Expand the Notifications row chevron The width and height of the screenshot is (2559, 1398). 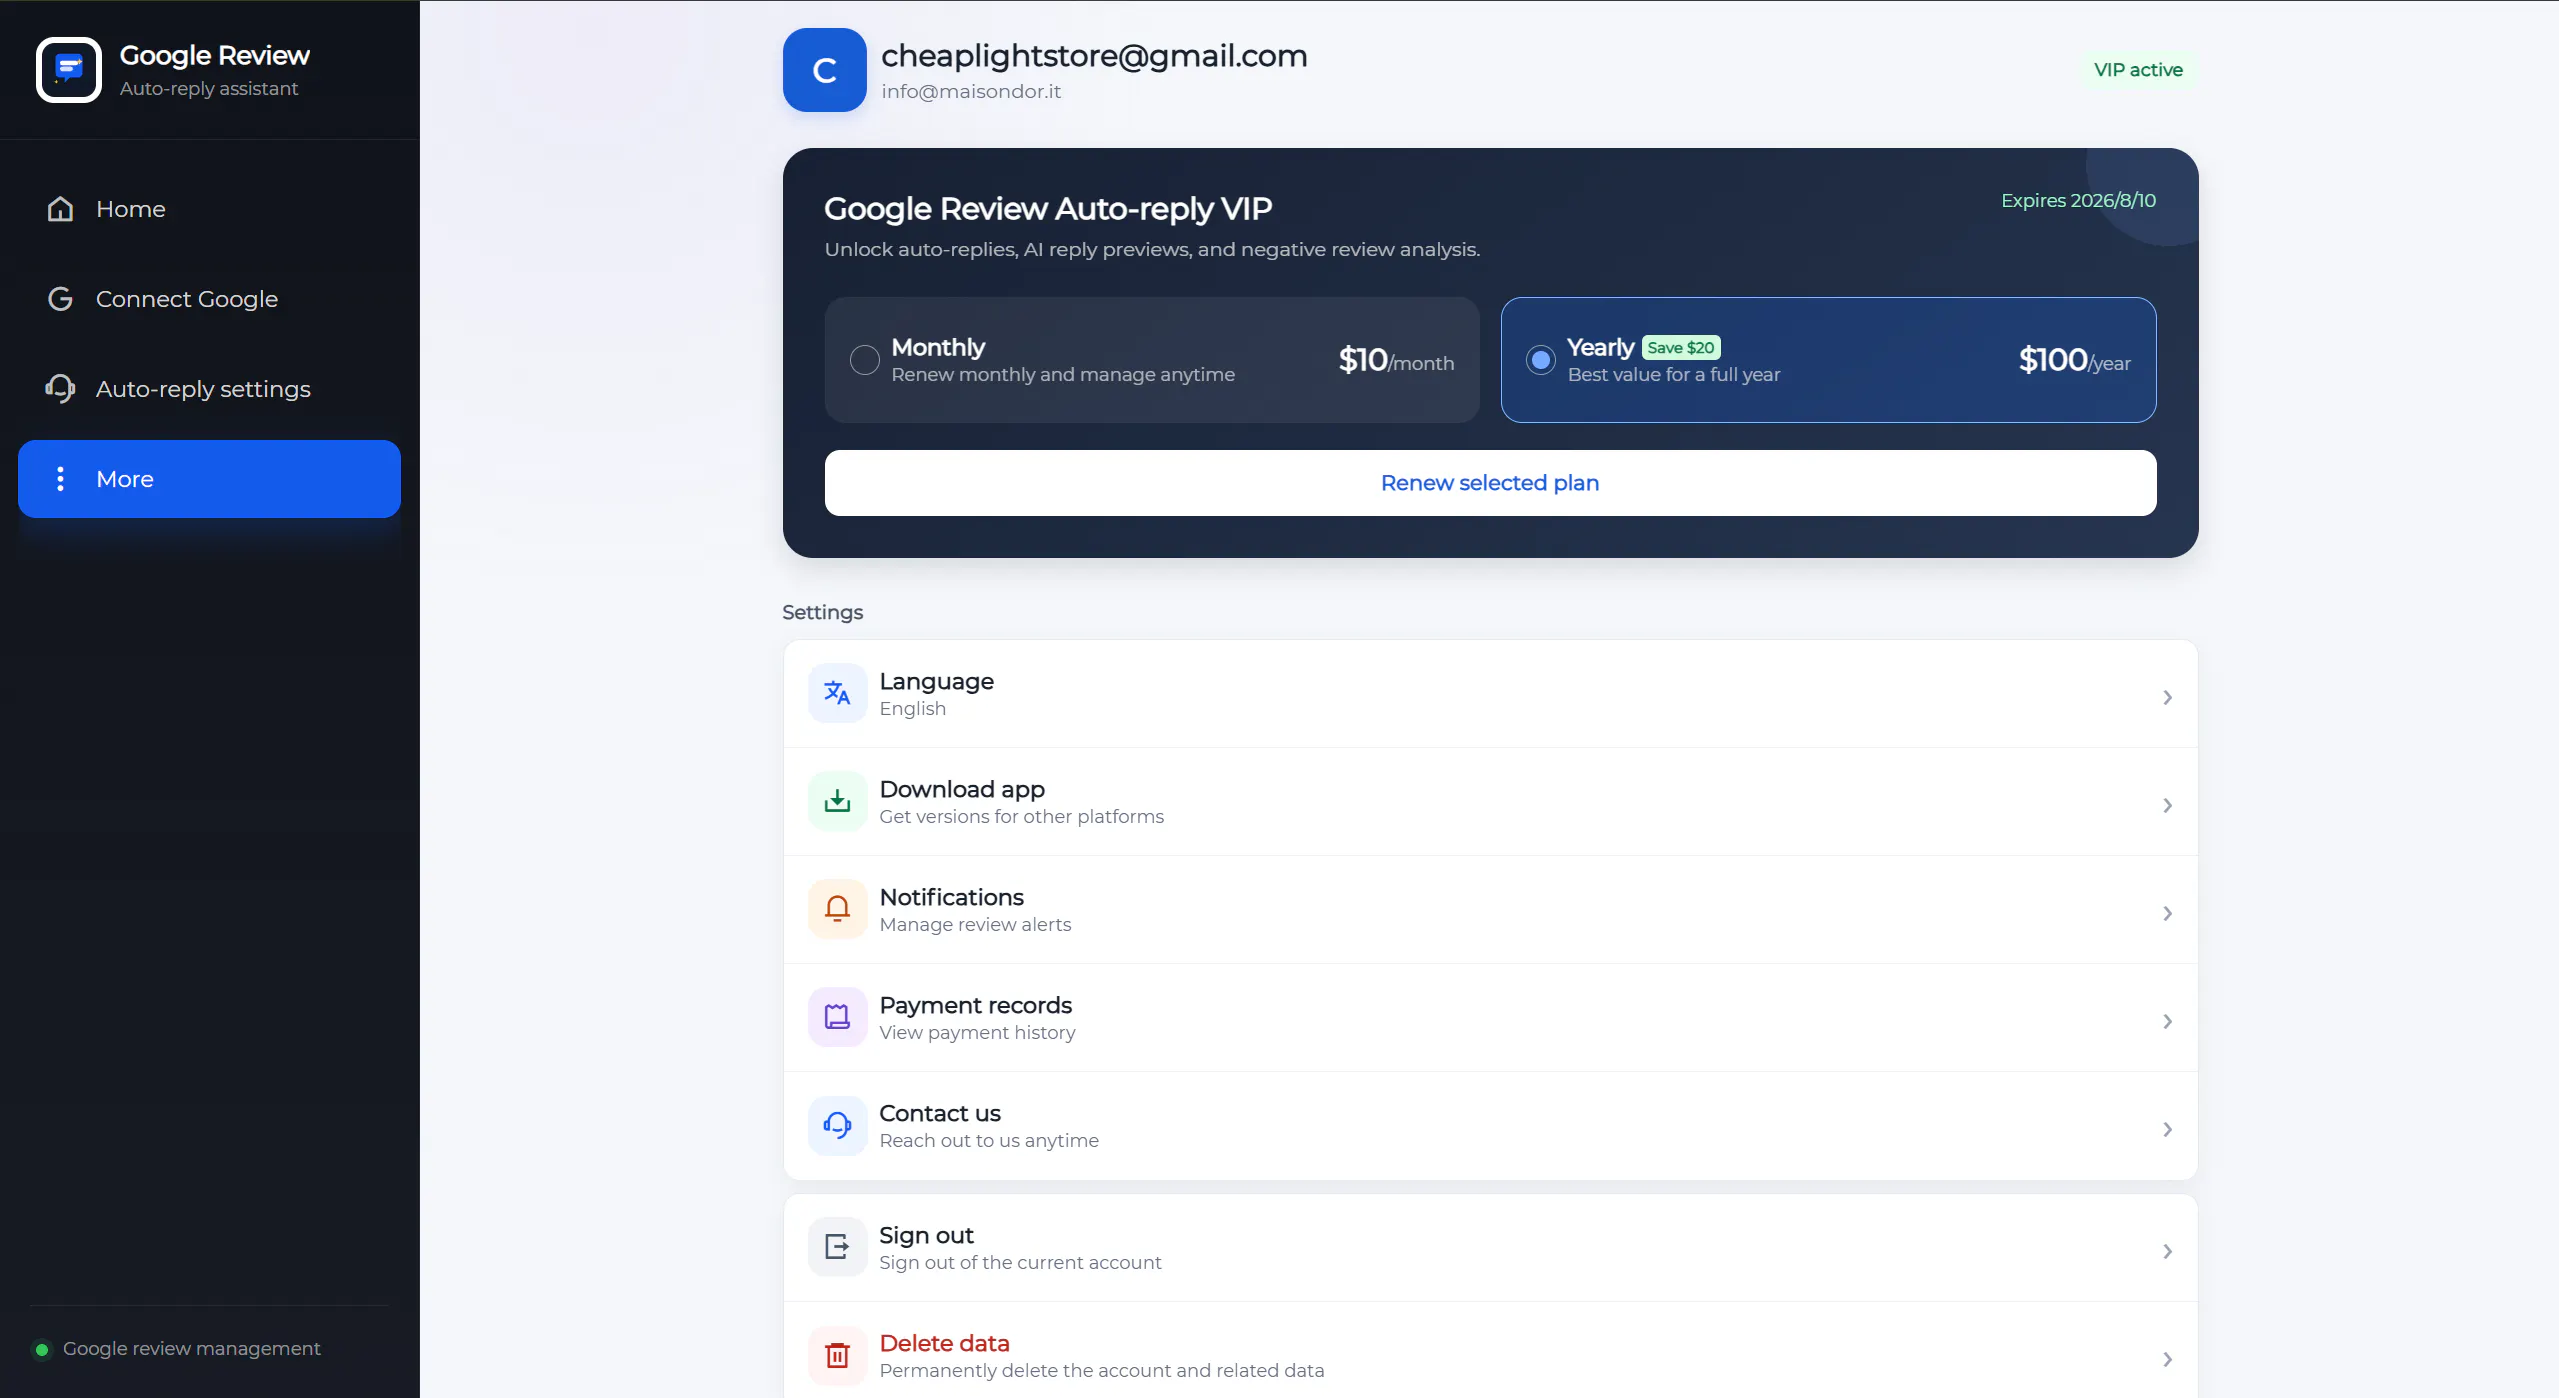click(2167, 913)
